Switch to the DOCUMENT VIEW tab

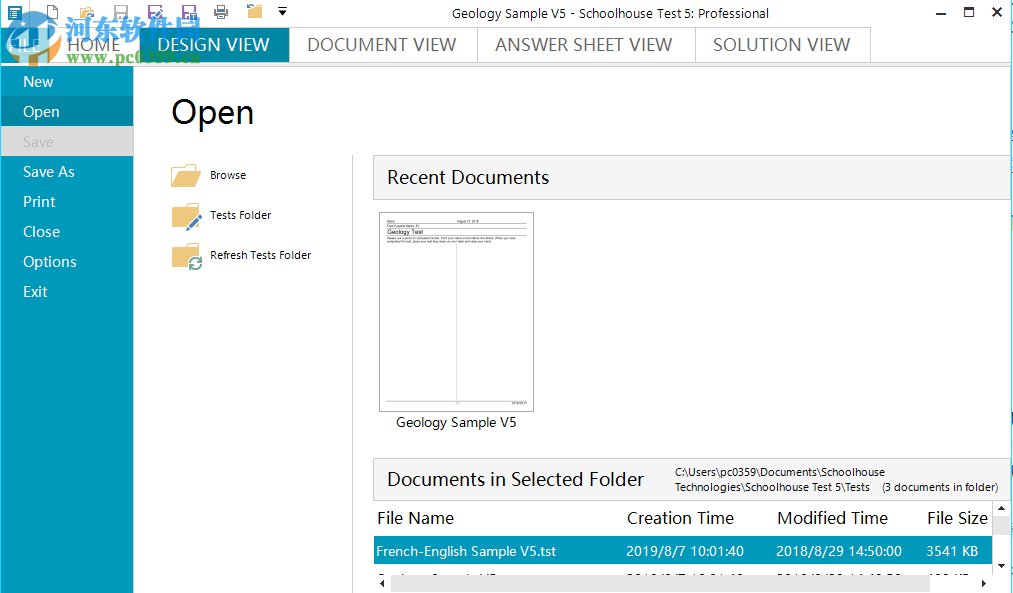point(382,45)
